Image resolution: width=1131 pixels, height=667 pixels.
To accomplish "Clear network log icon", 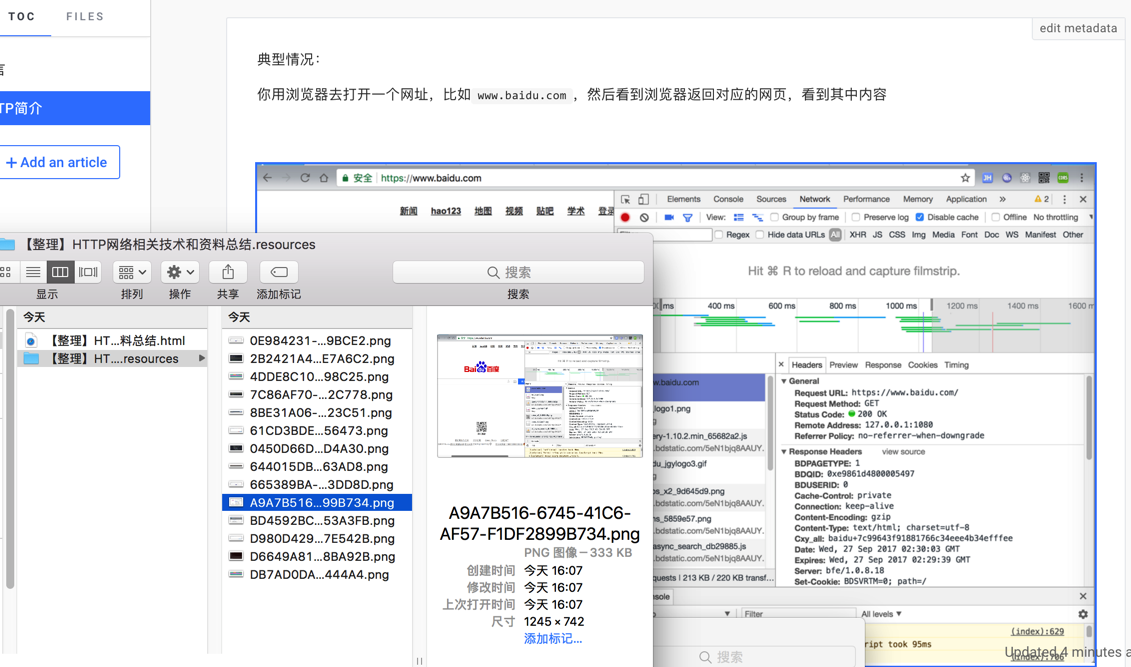I will pyautogui.click(x=644, y=217).
